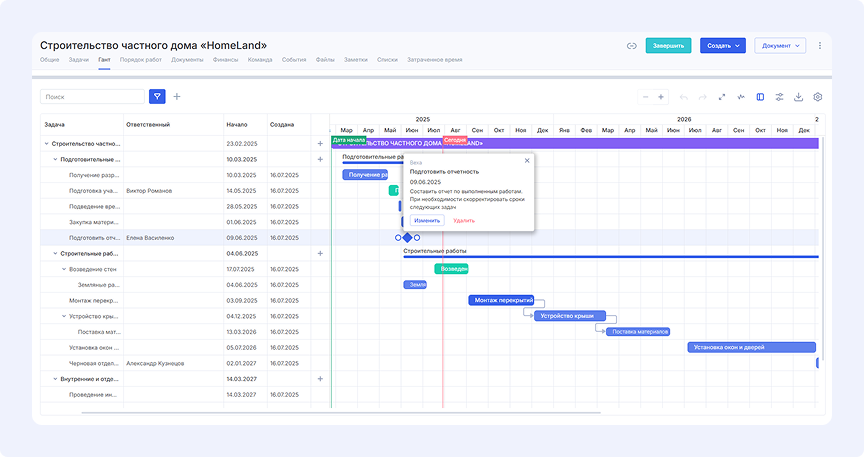Open the «Документ» dropdown
The height and width of the screenshot is (457, 864).
point(781,45)
